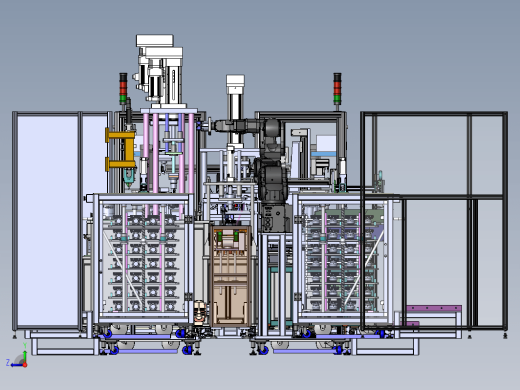Click the red origin ball of the triad

point(25,365)
